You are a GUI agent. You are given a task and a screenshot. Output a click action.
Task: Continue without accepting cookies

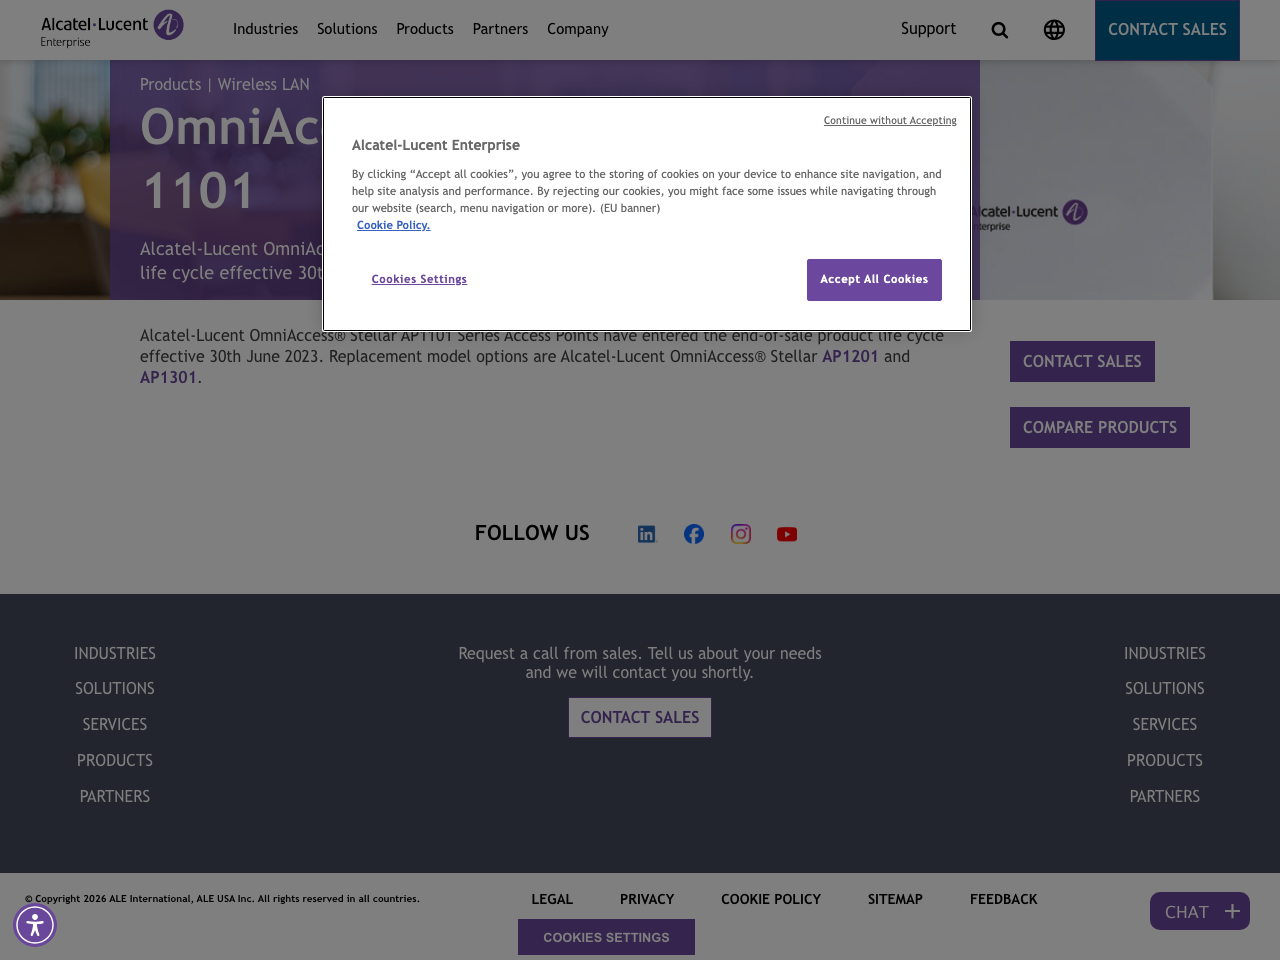coord(889,119)
